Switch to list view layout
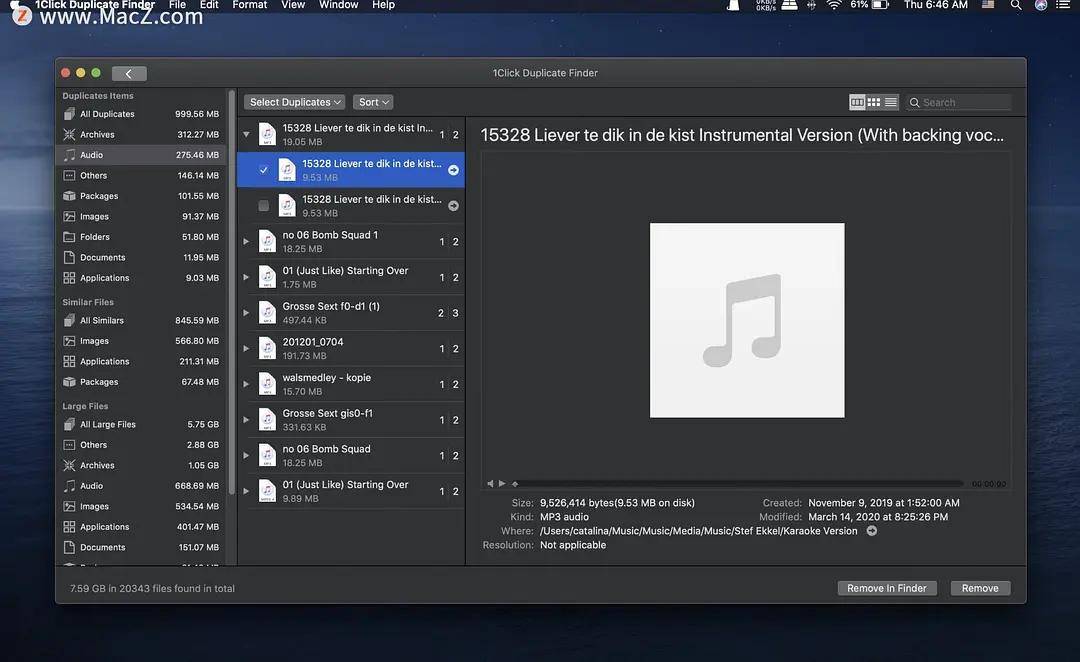The width and height of the screenshot is (1080, 662). tap(891, 102)
